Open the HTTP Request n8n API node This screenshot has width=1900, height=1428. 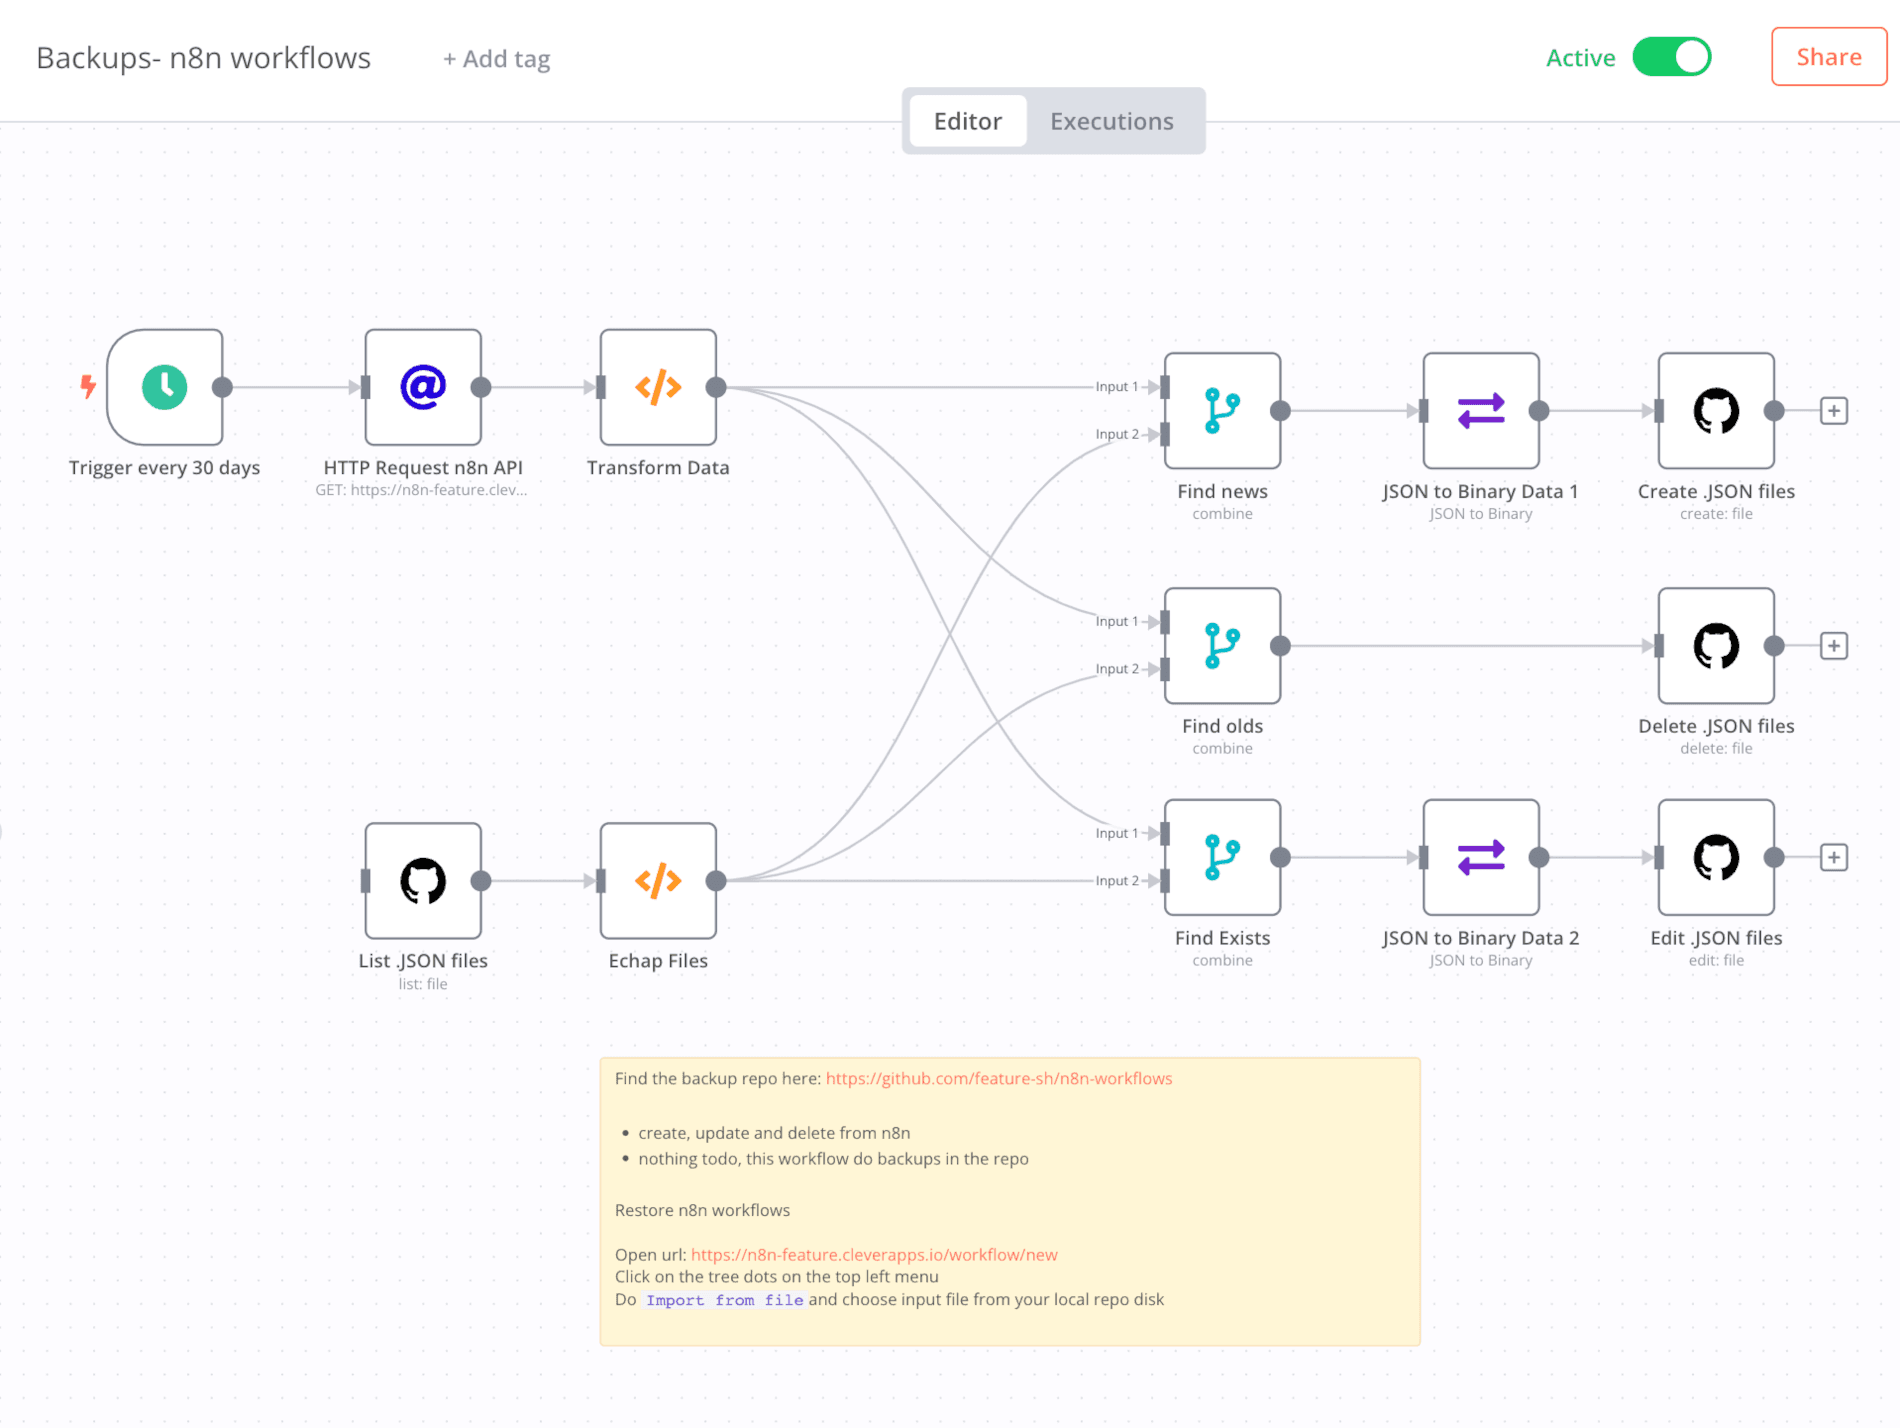[423, 387]
